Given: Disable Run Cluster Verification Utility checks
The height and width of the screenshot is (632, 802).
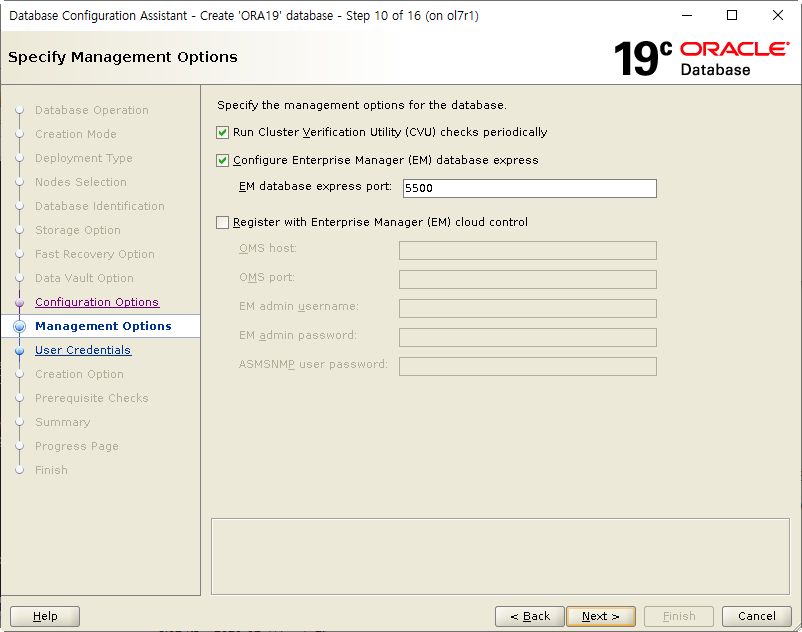Looking at the screenshot, I should click(x=222, y=131).
